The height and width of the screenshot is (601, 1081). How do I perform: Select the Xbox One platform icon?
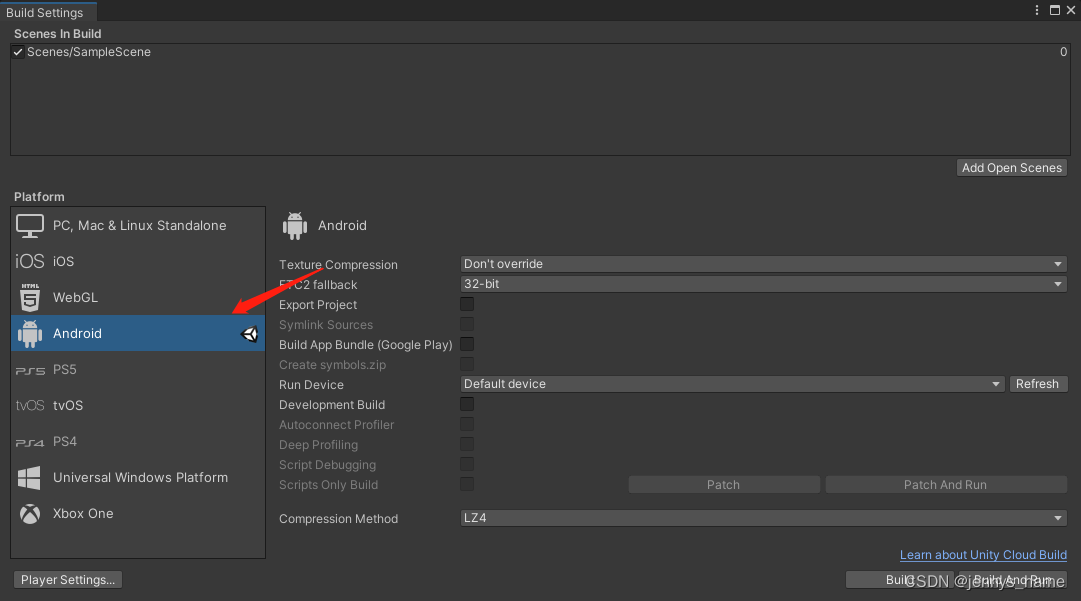(x=29, y=513)
